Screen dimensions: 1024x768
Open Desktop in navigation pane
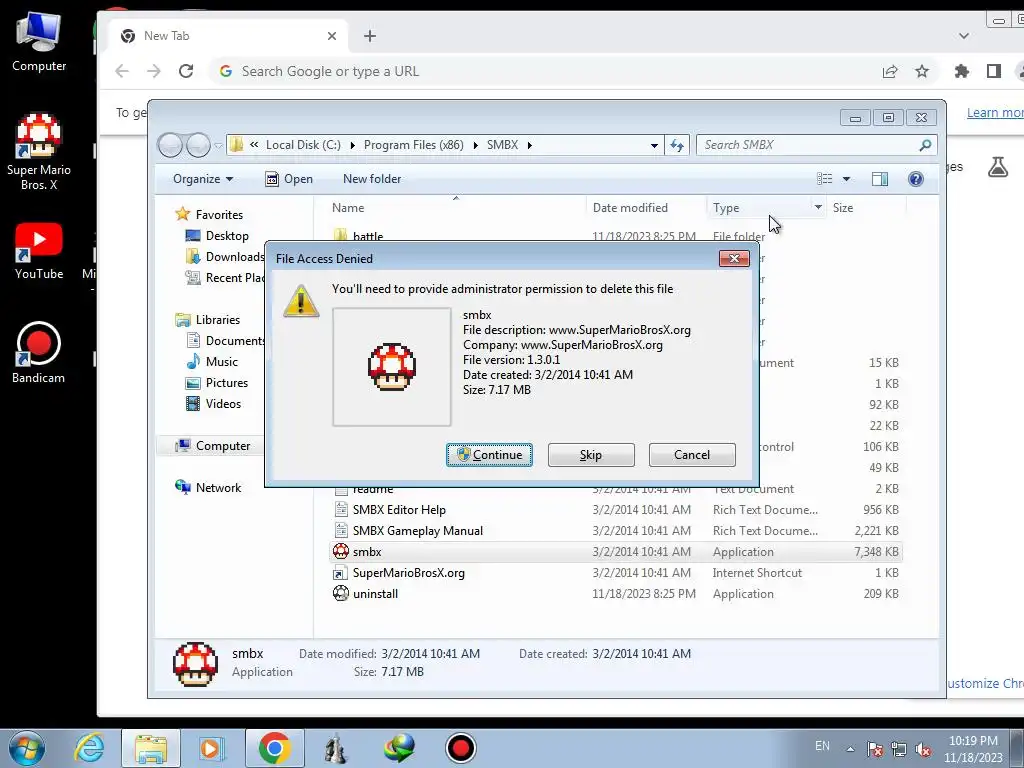pyautogui.click(x=227, y=236)
